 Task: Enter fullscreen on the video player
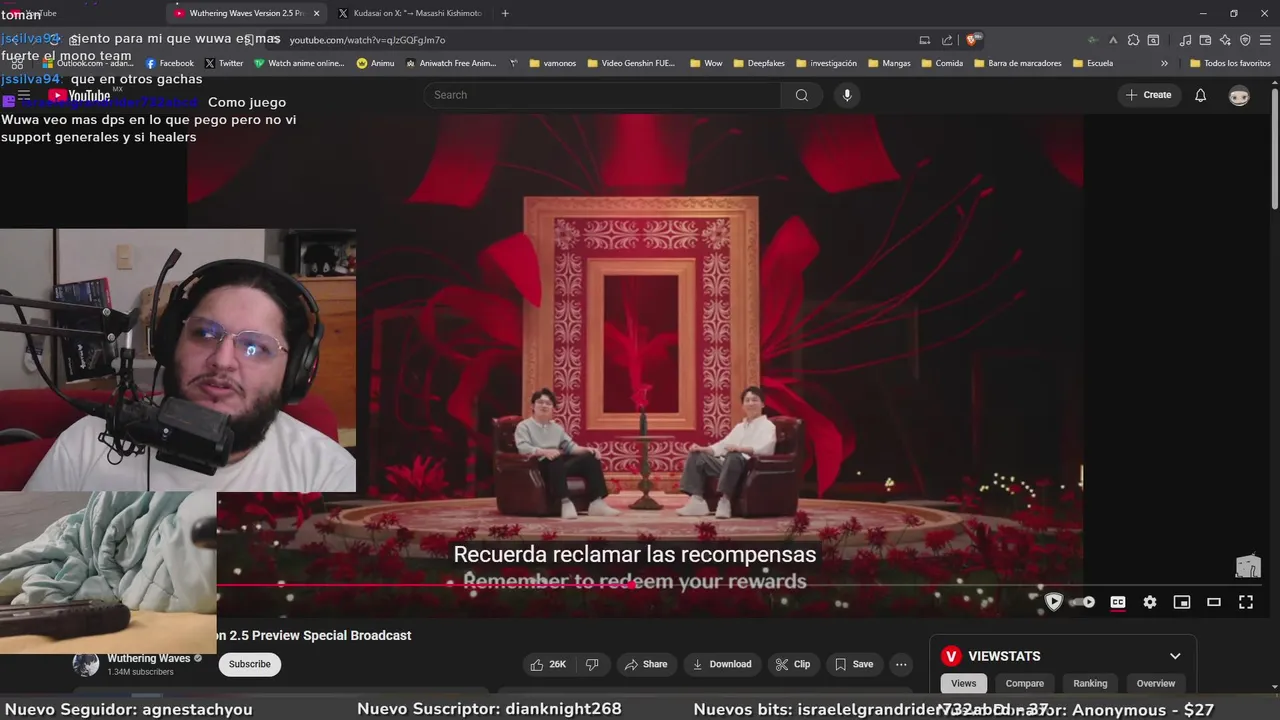click(1246, 602)
